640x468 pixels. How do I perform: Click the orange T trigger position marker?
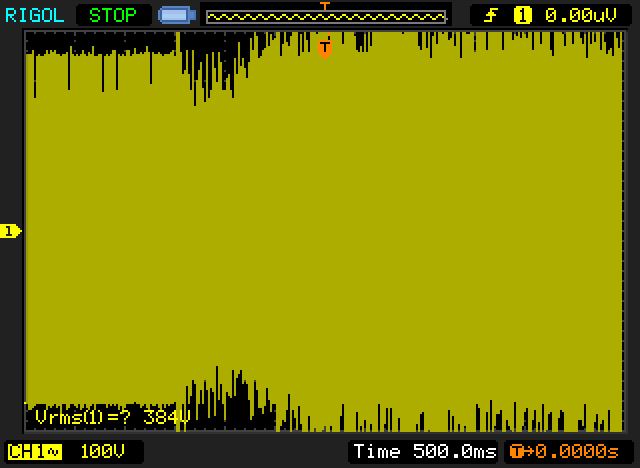(x=325, y=49)
